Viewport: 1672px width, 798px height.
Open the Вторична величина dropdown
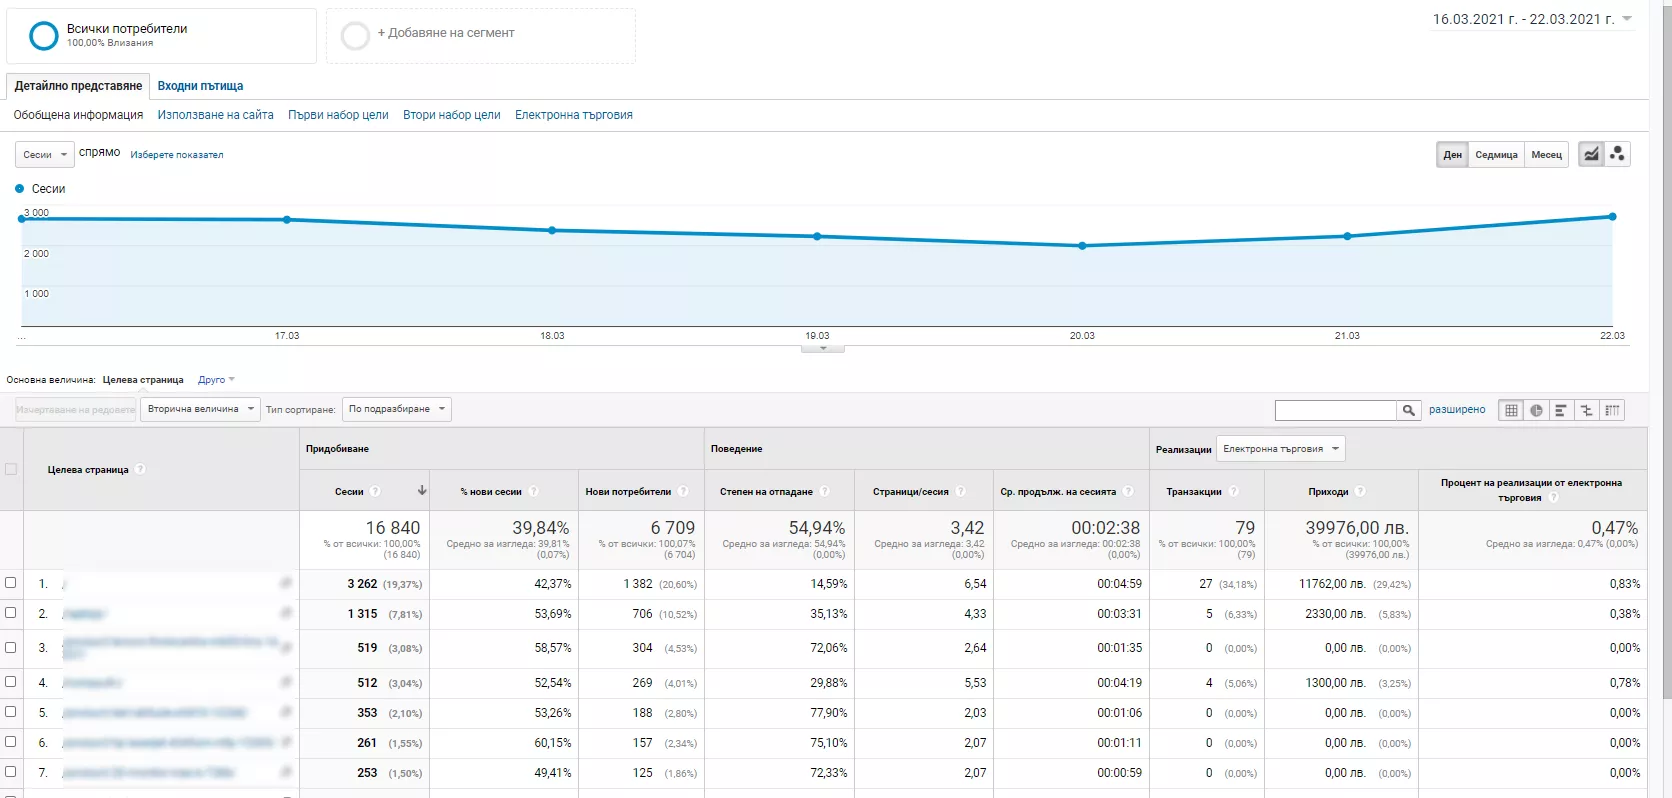(200, 409)
